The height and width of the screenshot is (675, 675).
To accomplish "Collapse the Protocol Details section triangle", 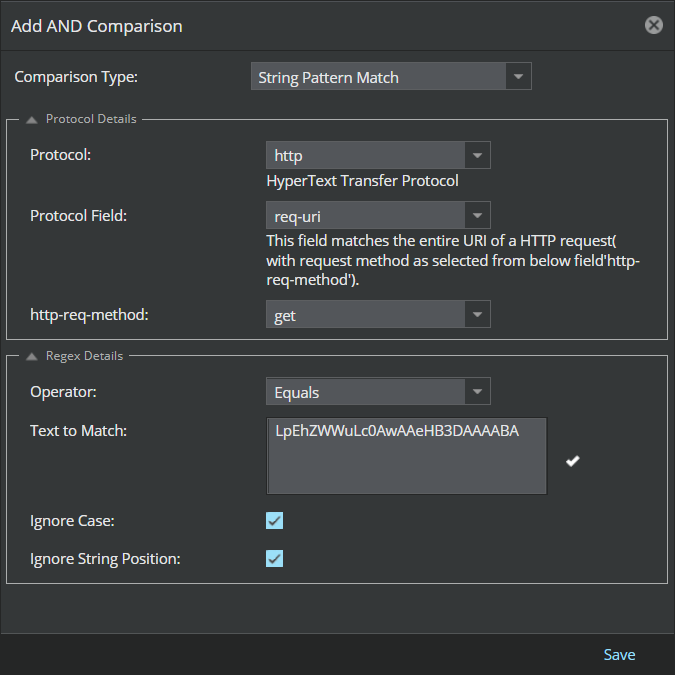I will 31,120.
